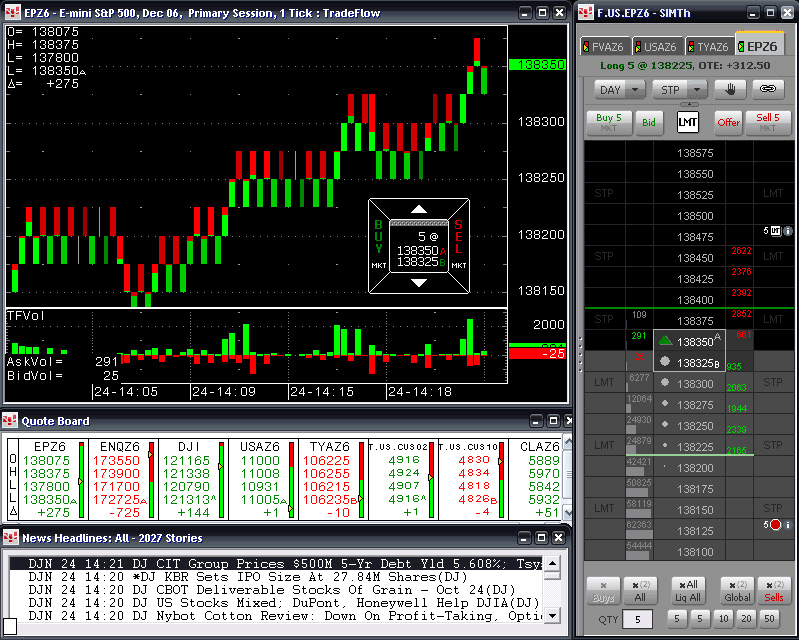This screenshot has width=799, height=640.
Task: Switch to the USAZ6 tab
Action: 657,47
